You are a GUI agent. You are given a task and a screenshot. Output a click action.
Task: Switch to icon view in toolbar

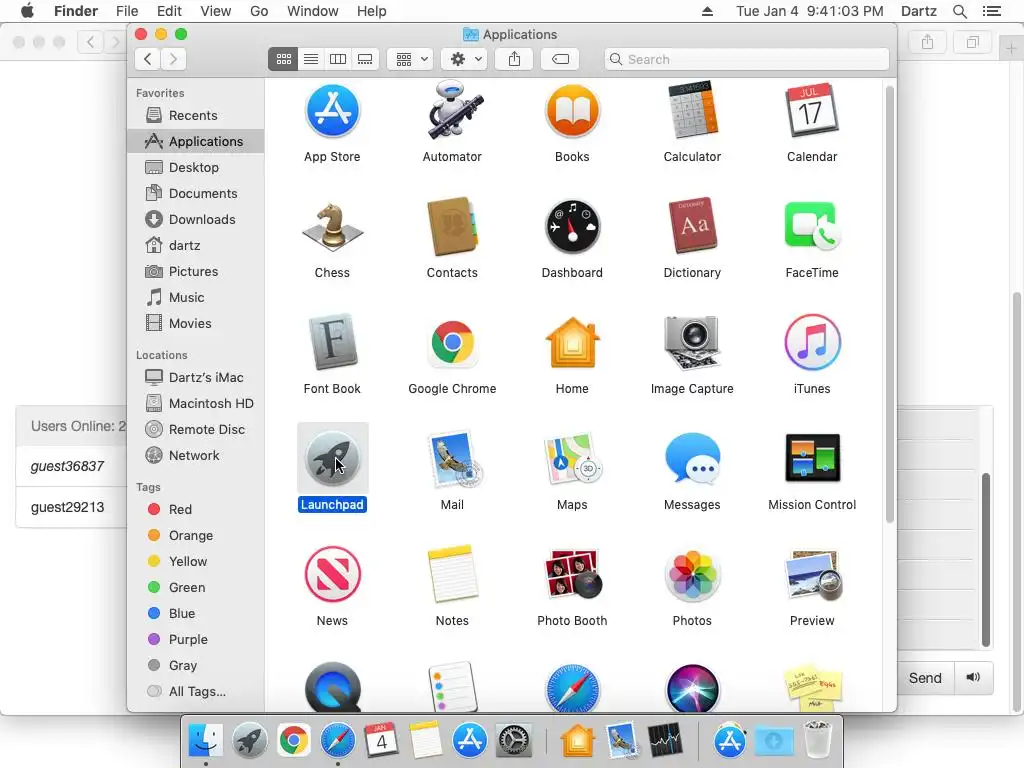[x=283, y=59]
